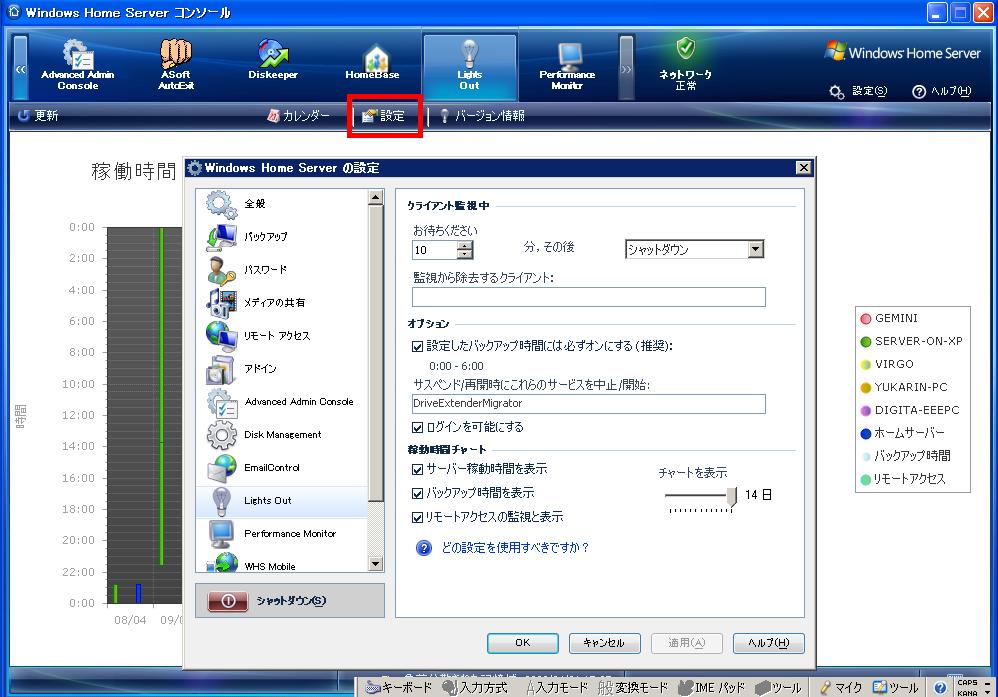Open IME パッド in language bar

712,687
